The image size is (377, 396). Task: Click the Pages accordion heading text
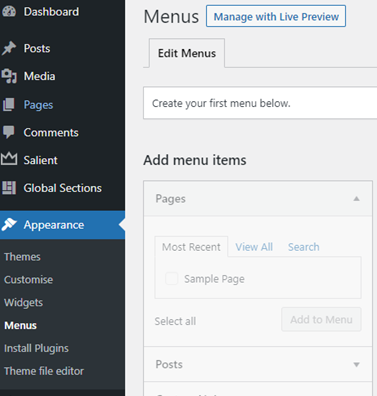tap(170, 199)
